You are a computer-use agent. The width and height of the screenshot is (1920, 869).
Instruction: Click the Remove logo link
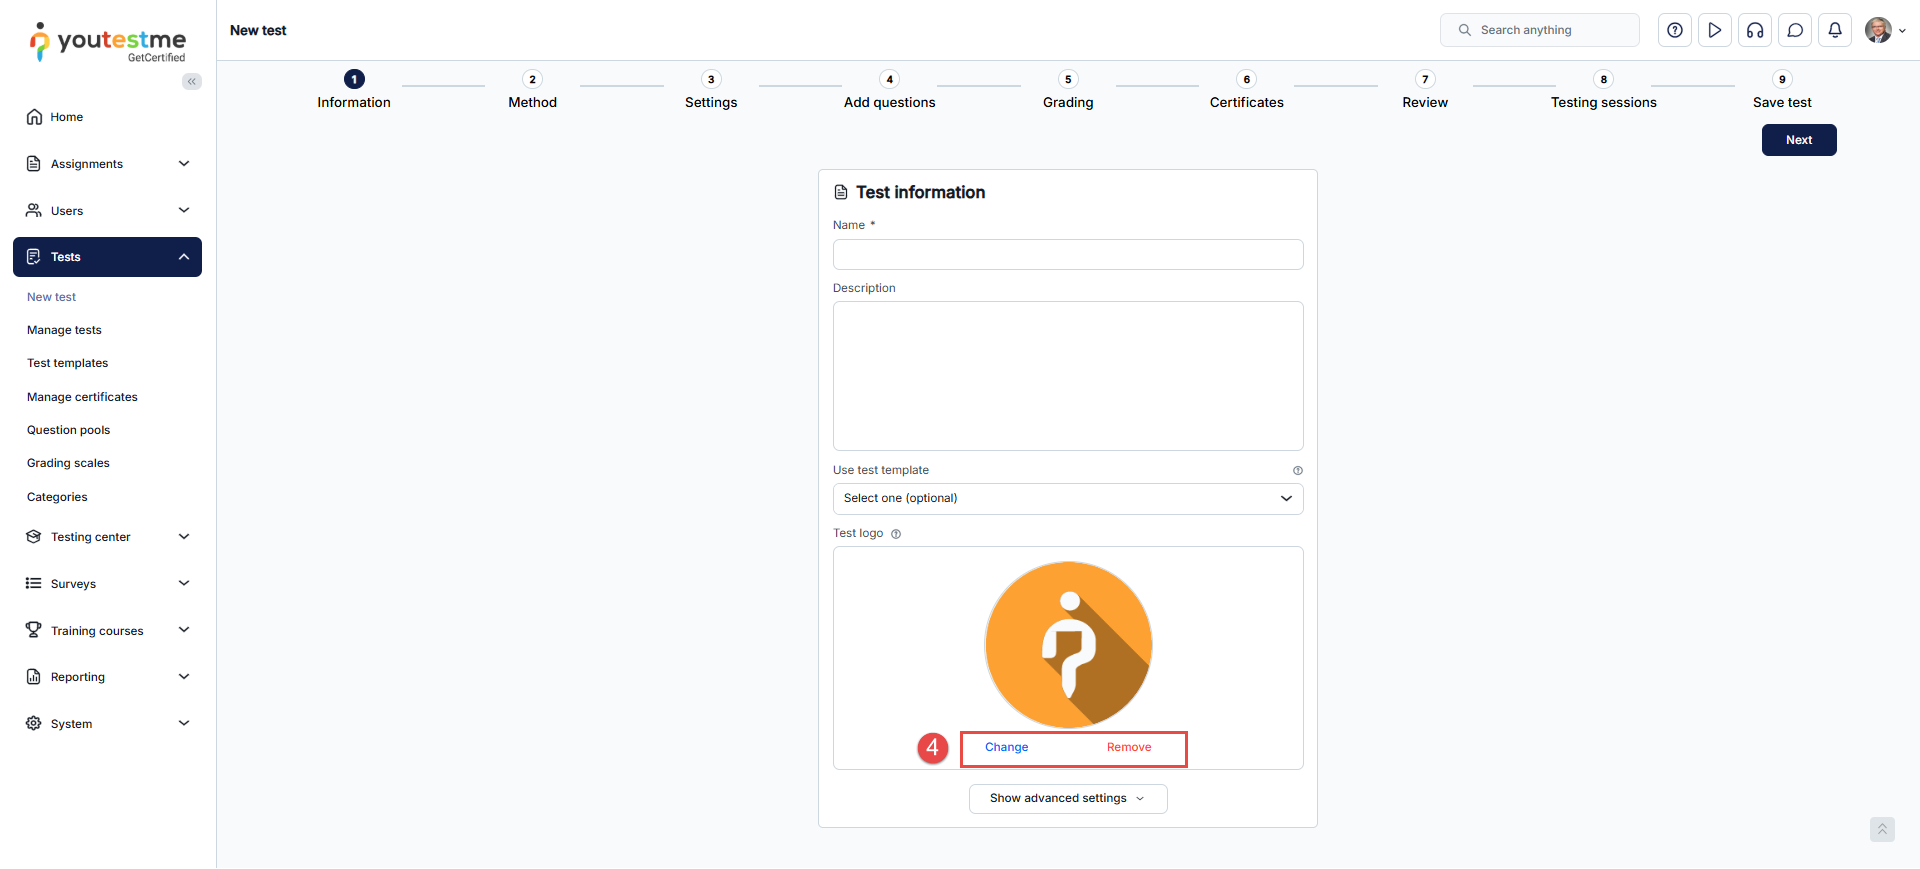point(1129,748)
